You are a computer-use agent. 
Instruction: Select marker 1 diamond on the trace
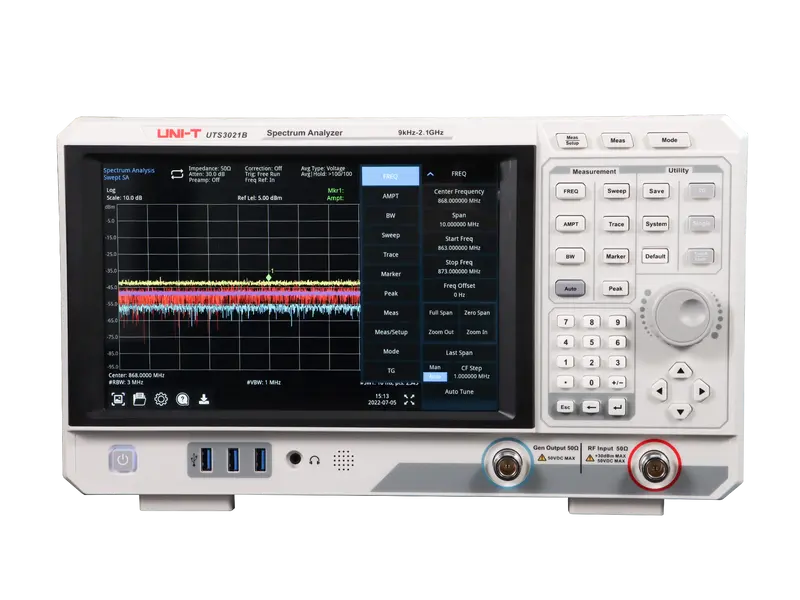[269, 277]
